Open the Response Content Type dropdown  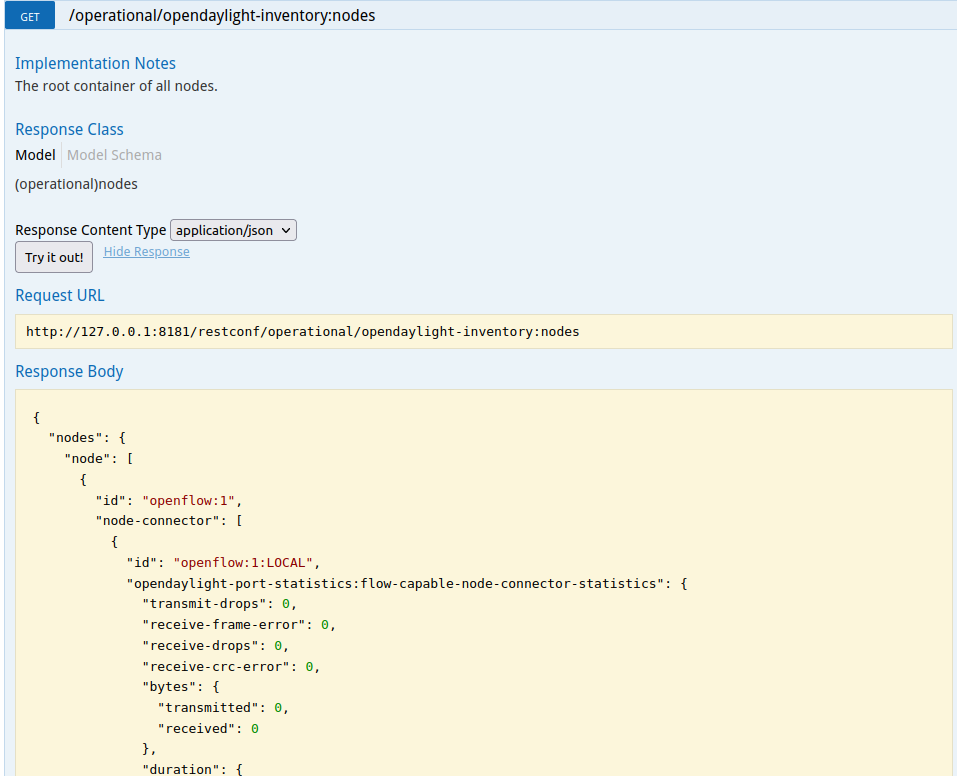point(234,230)
